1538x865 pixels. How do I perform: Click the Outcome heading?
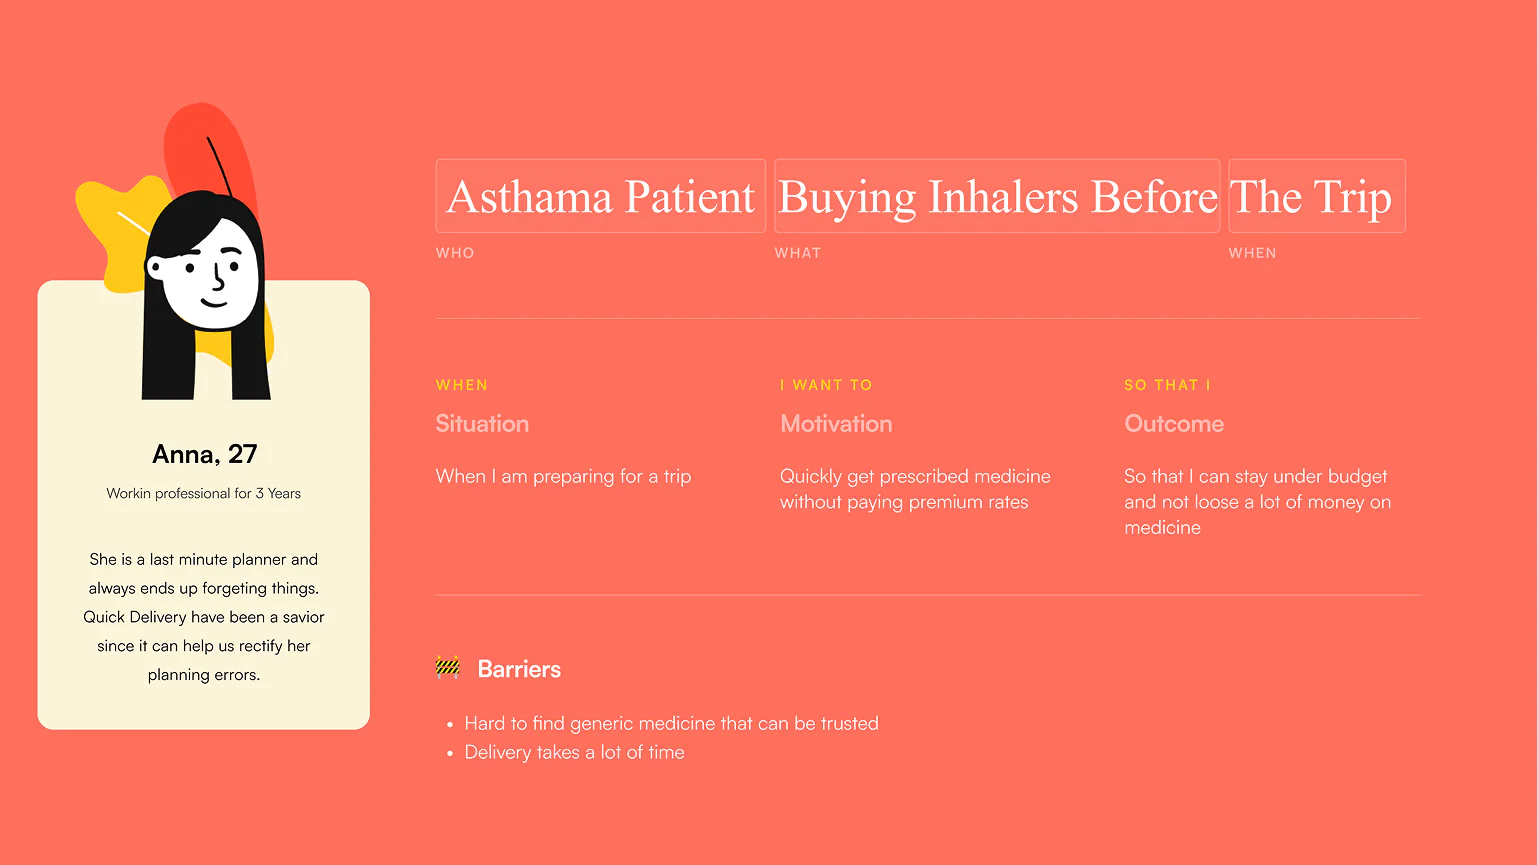point(1174,424)
